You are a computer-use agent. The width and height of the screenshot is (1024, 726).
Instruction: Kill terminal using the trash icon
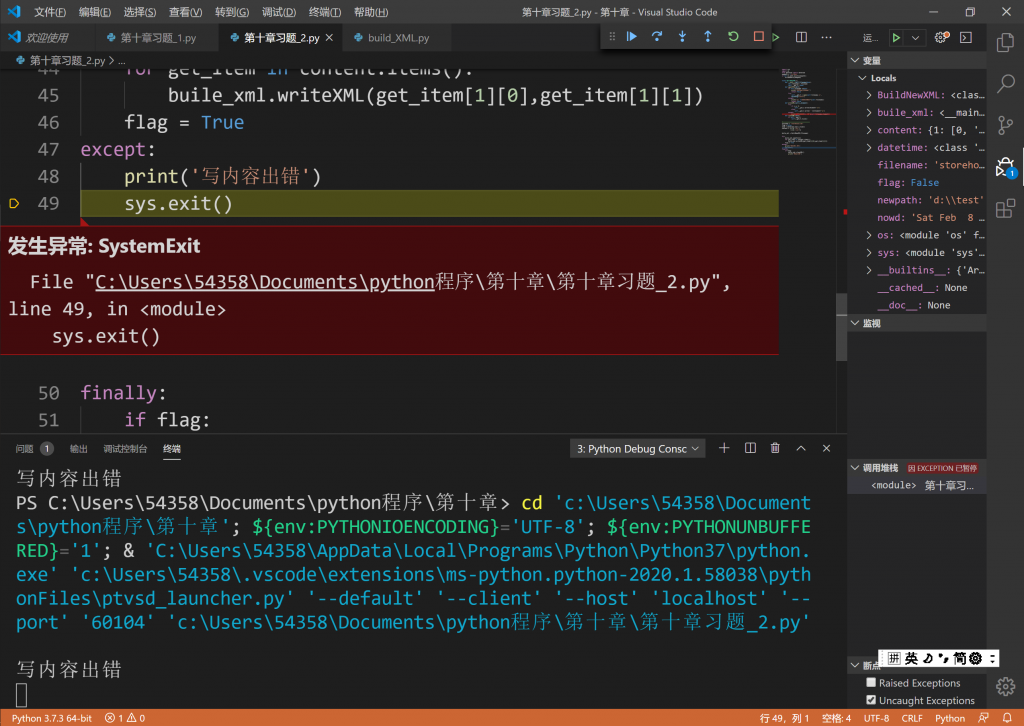(775, 449)
